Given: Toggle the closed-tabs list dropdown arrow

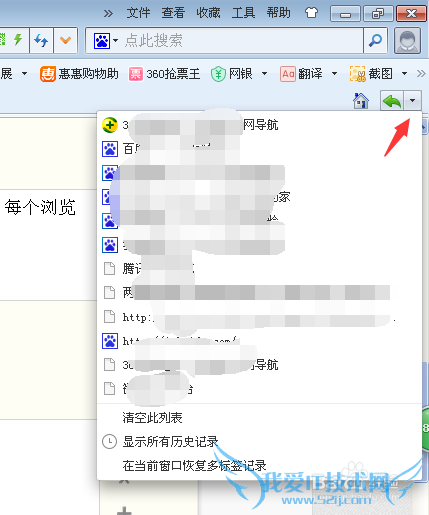Looking at the screenshot, I should (x=413, y=100).
